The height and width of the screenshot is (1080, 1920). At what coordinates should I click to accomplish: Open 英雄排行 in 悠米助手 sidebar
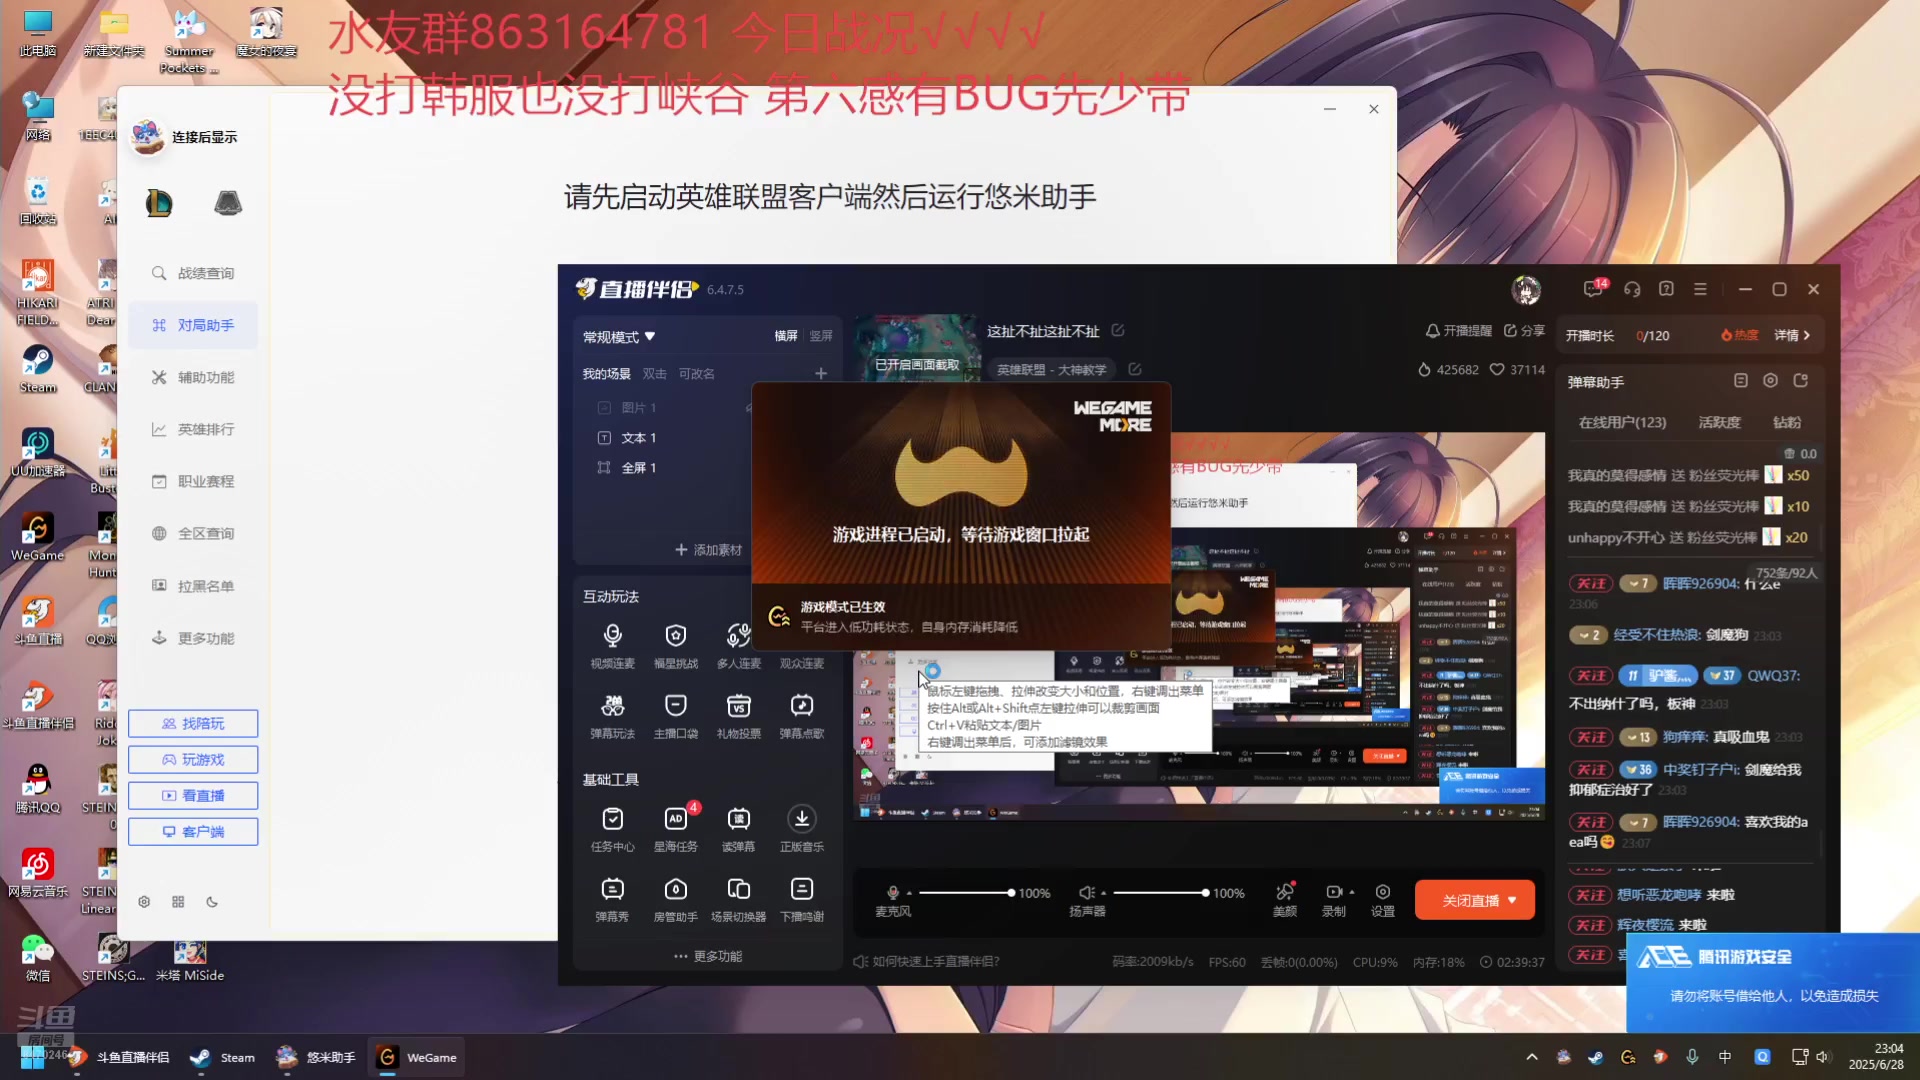point(193,429)
